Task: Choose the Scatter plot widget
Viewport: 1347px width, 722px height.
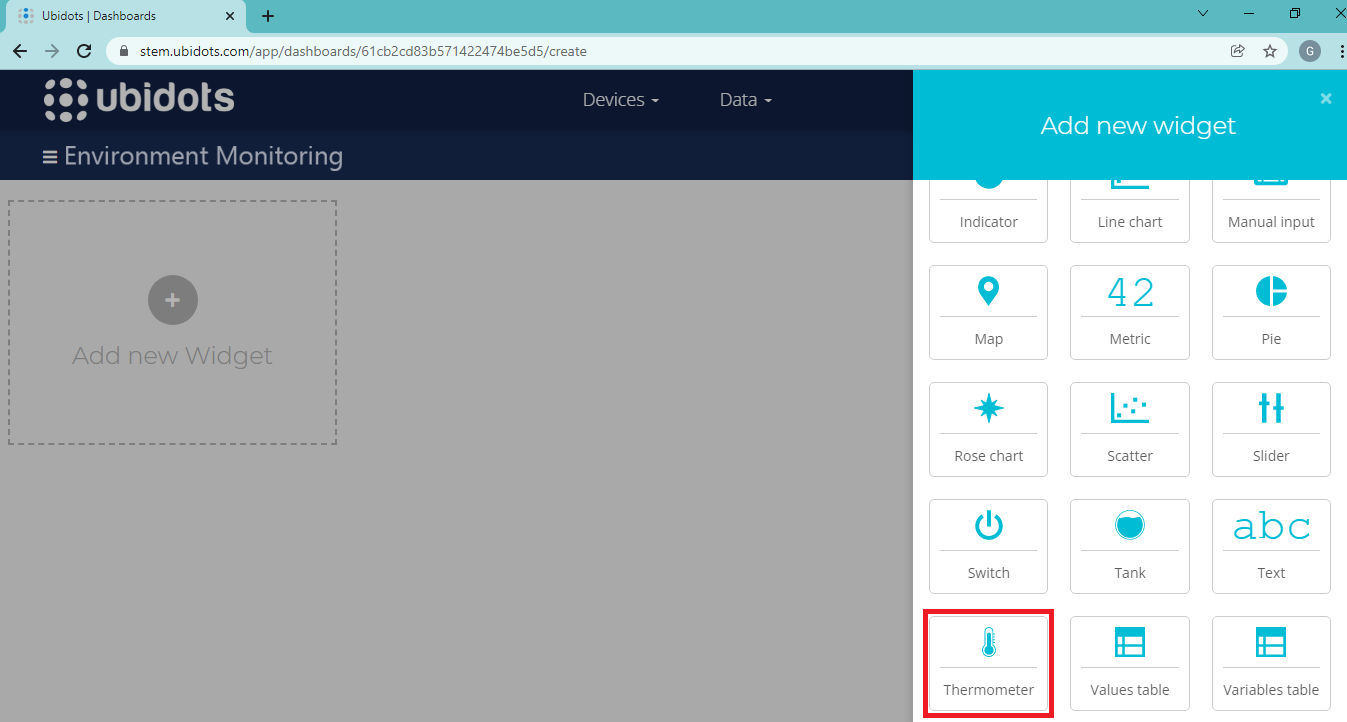Action: coord(1129,429)
